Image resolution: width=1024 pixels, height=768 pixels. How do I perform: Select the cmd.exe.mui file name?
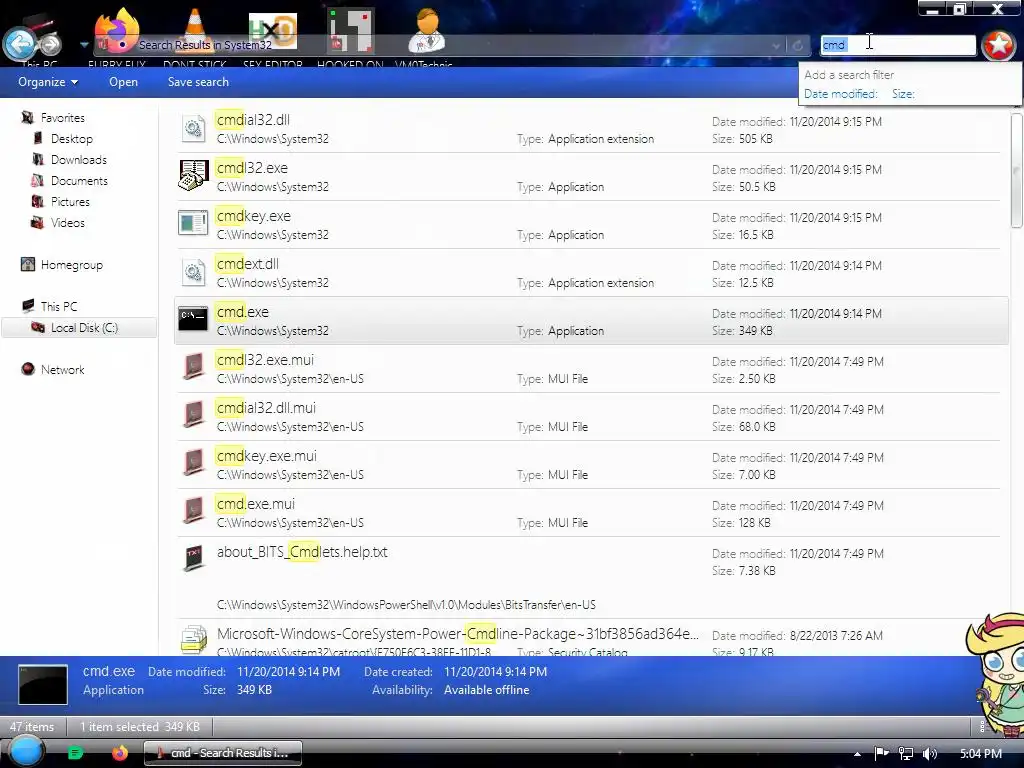pos(256,504)
